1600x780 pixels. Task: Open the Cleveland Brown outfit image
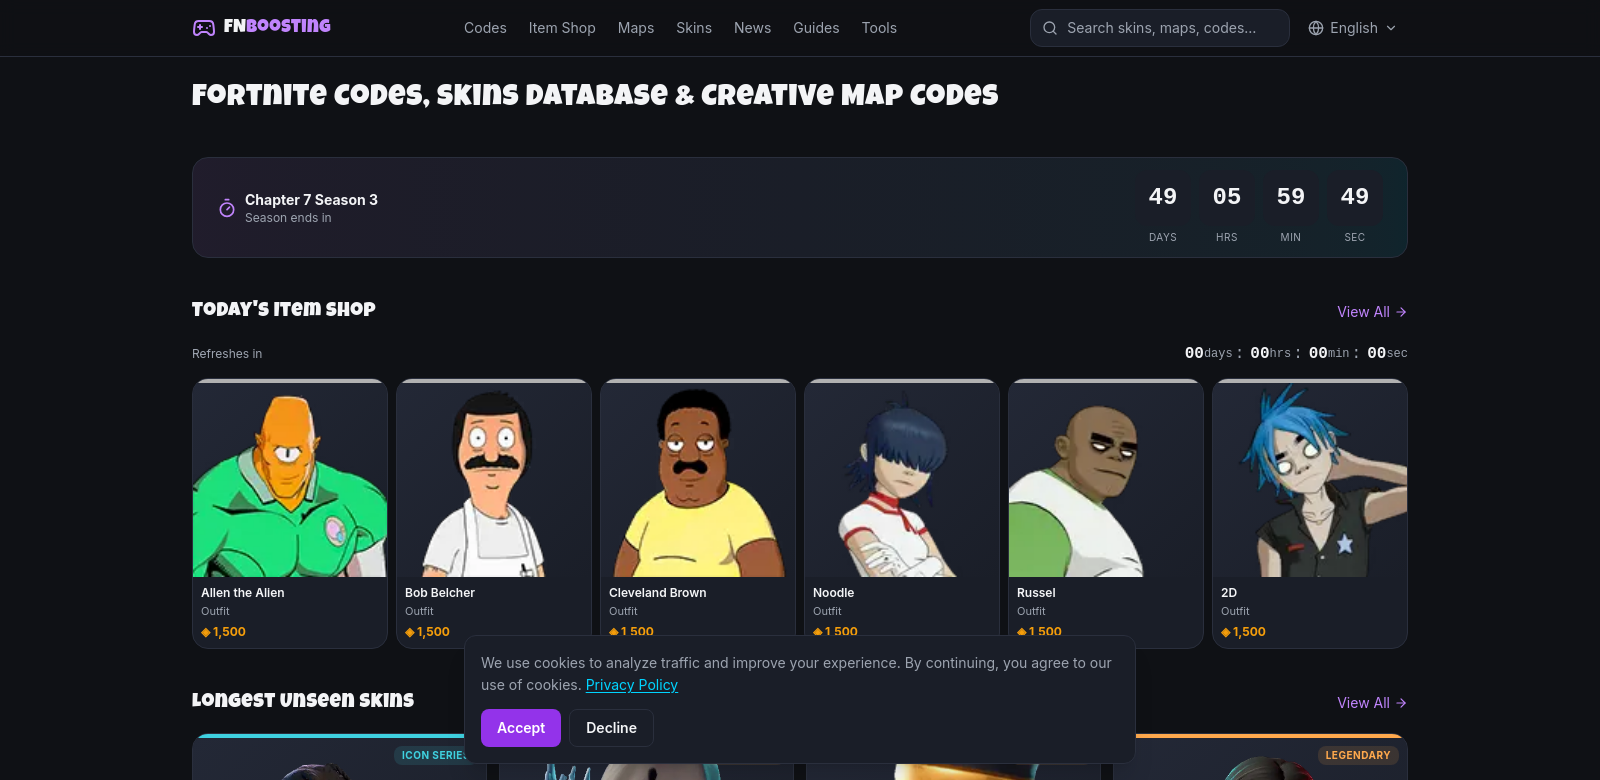pos(698,479)
